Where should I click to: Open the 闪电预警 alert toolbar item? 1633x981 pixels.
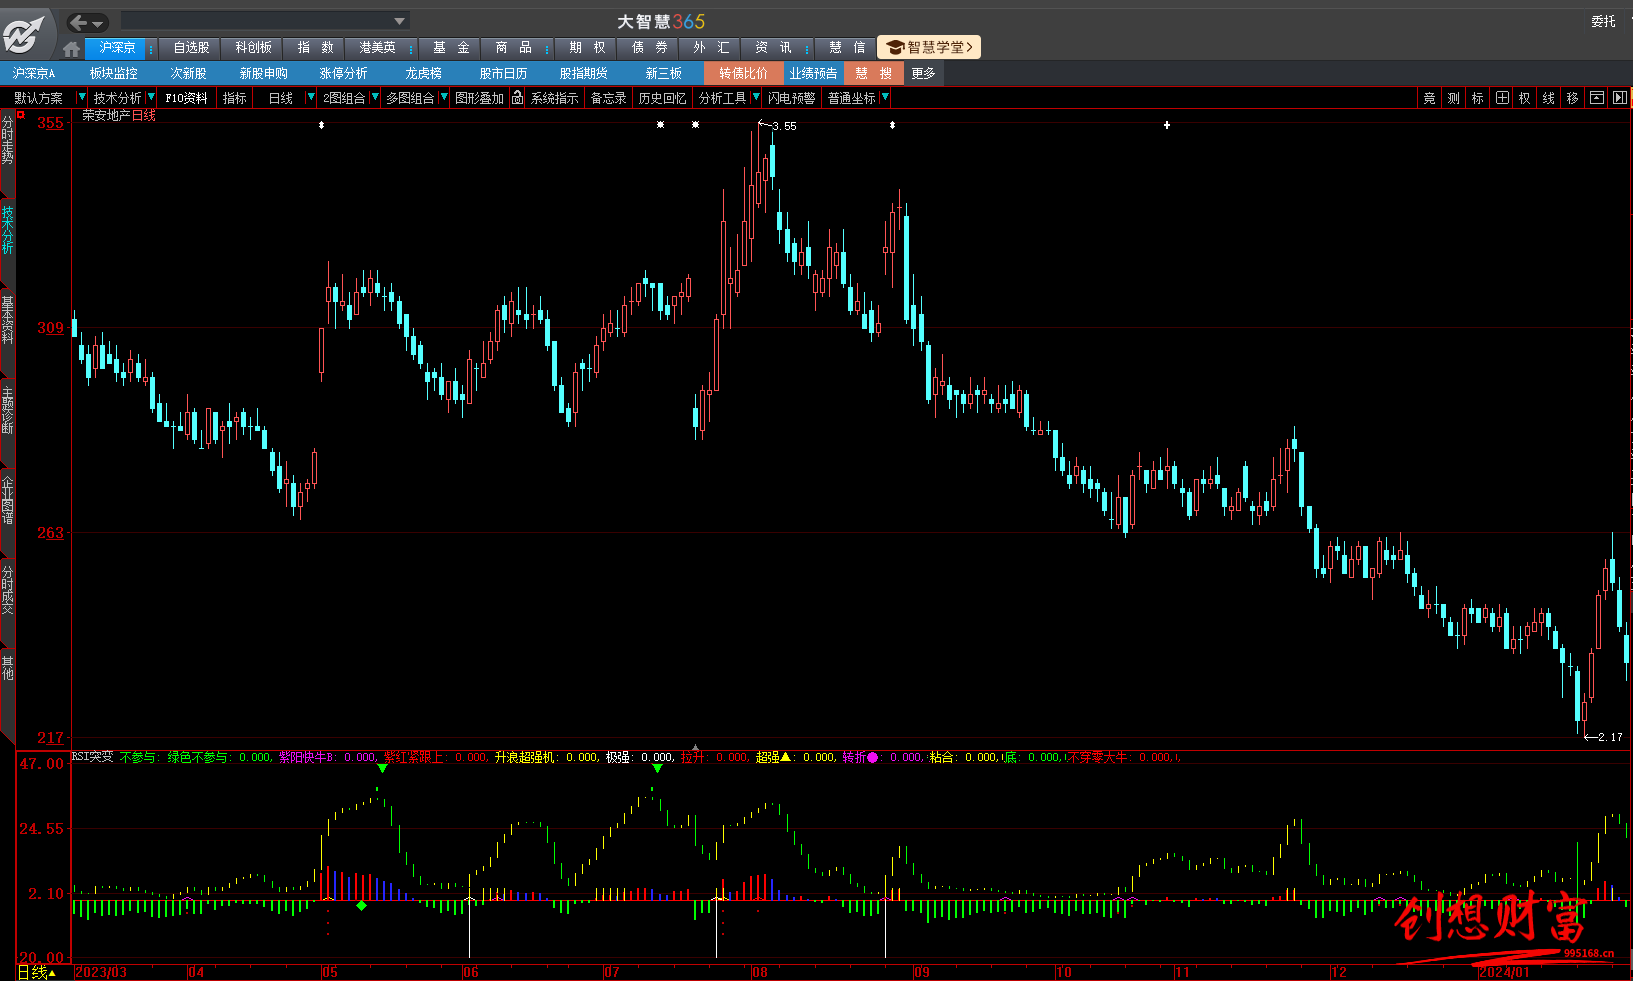791,98
